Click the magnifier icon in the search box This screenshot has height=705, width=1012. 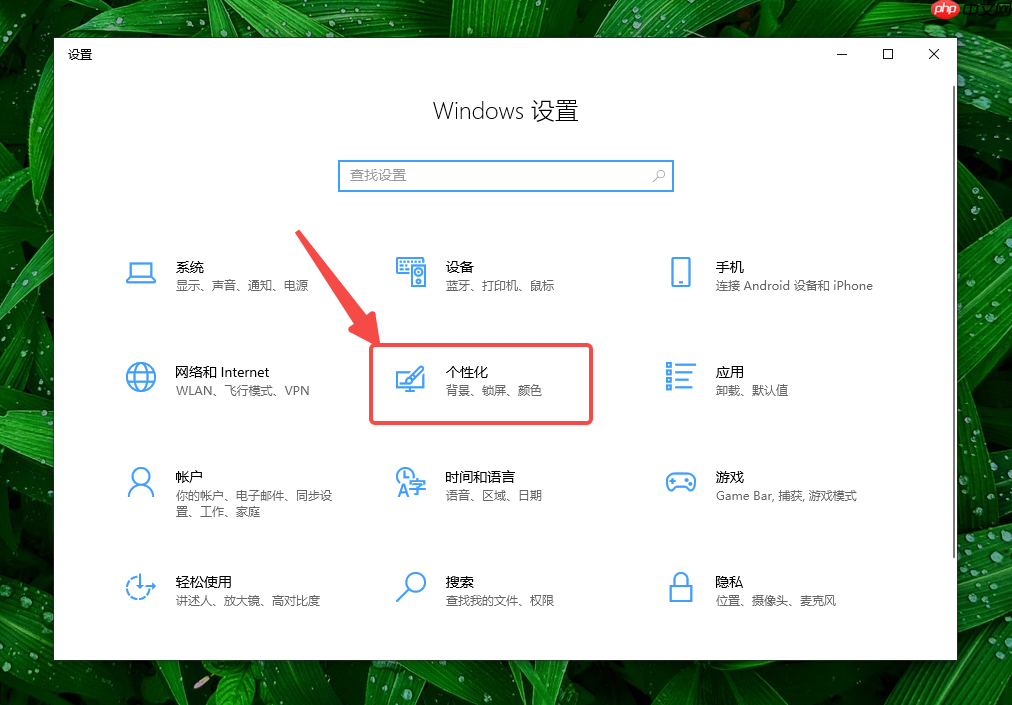tap(659, 176)
